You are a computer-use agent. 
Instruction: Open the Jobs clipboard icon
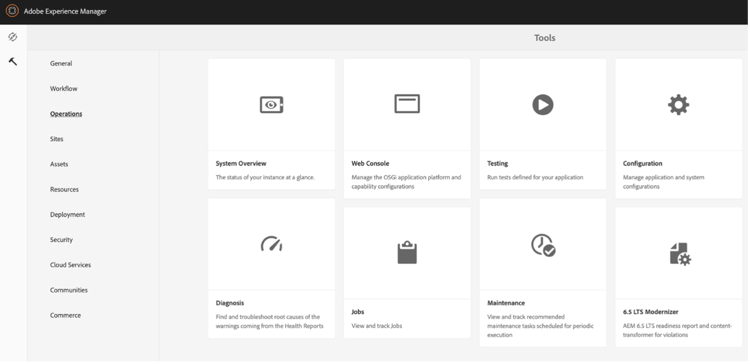coord(407,252)
